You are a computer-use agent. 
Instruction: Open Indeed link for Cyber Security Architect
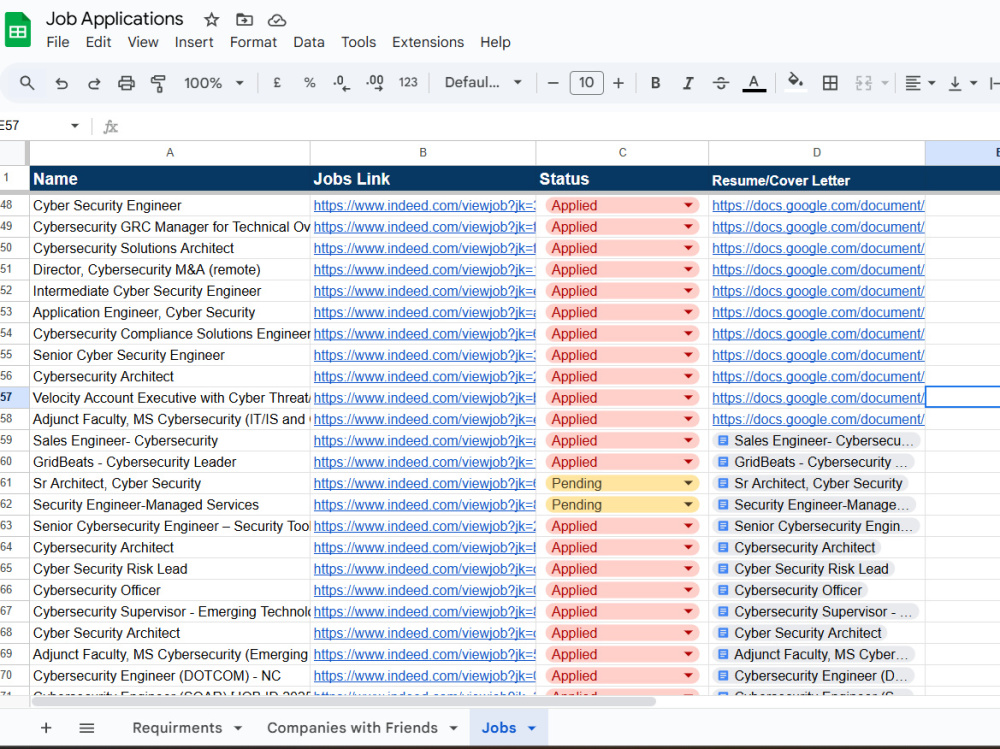[424, 633]
